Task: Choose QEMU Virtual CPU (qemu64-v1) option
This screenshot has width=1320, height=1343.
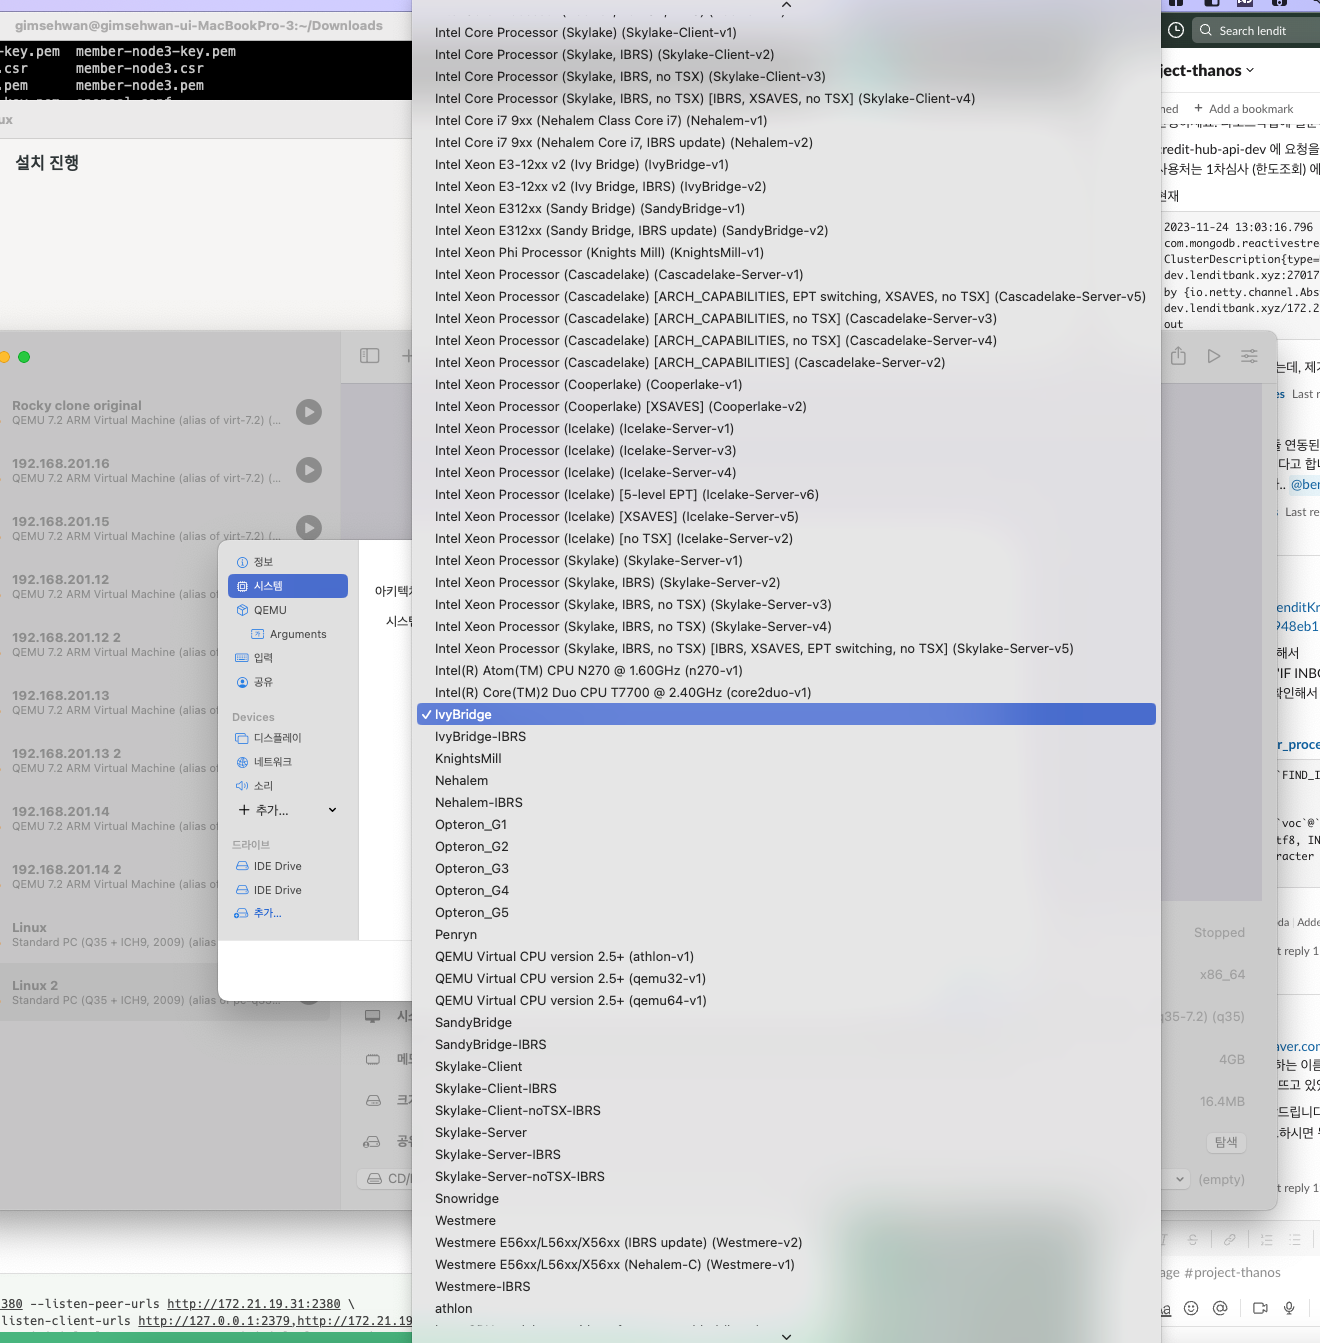Action: coord(786,1000)
